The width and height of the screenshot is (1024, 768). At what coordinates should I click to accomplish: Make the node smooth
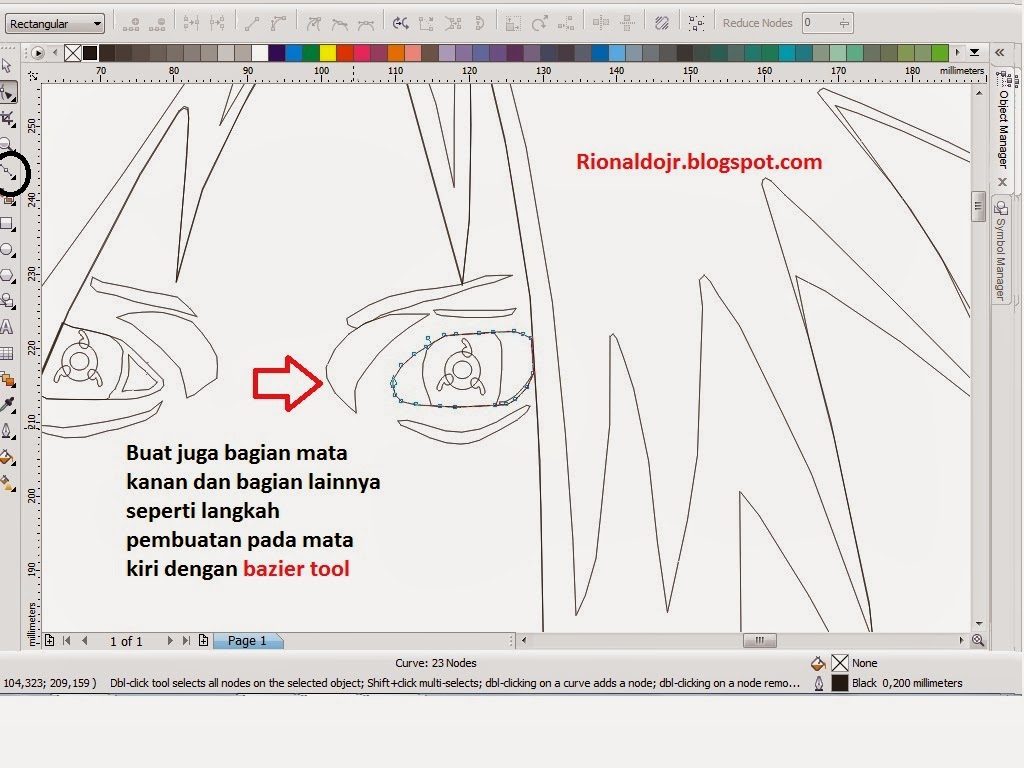[340, 24]
